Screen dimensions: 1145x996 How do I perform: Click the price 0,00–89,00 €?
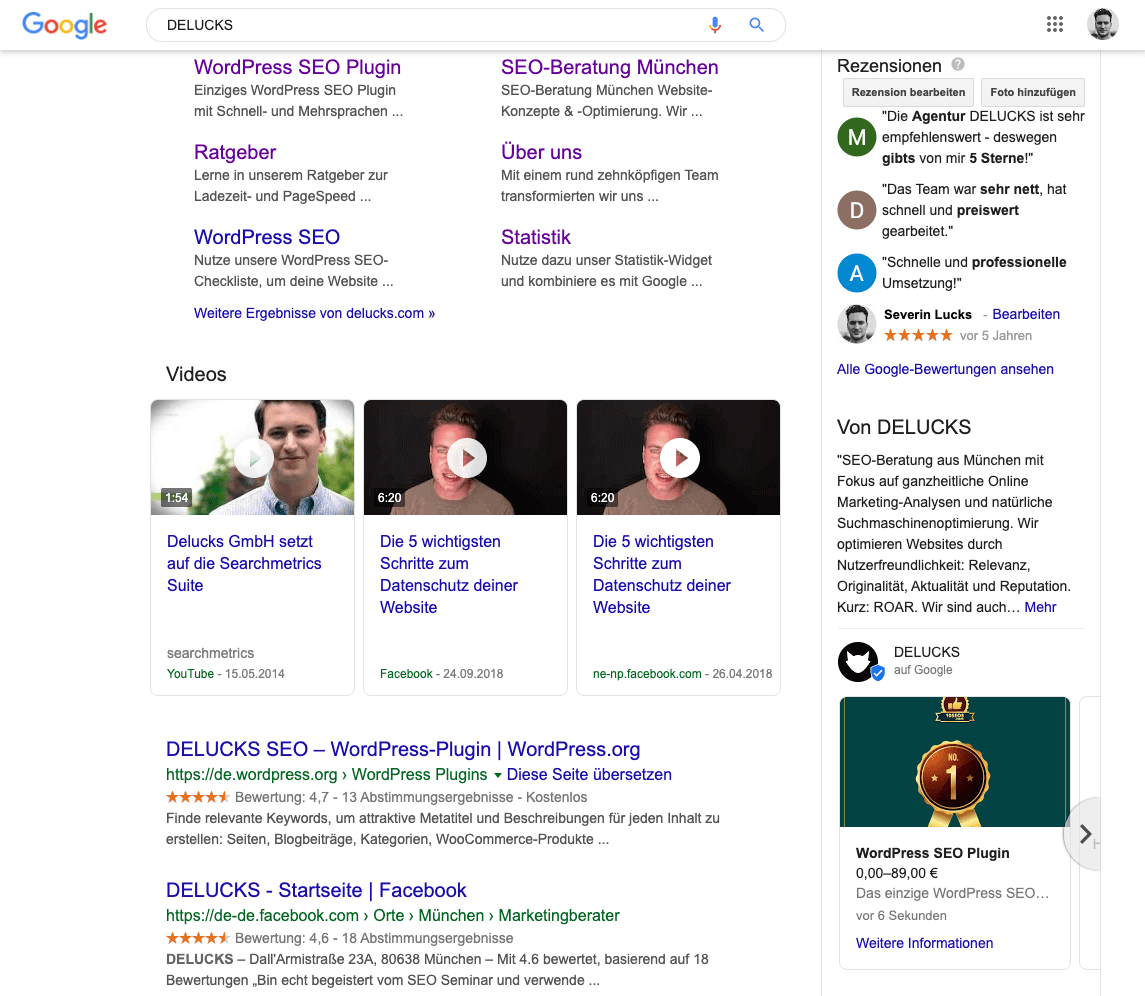[x=897, y=873]
